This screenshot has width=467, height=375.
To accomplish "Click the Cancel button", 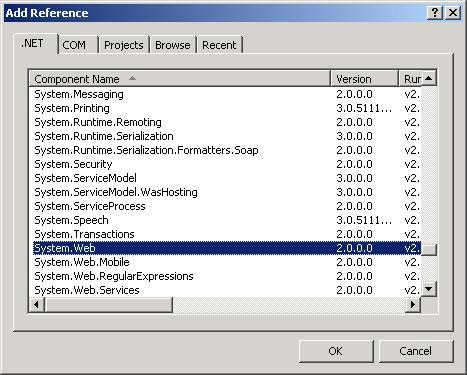I will [x=416, y=351].
